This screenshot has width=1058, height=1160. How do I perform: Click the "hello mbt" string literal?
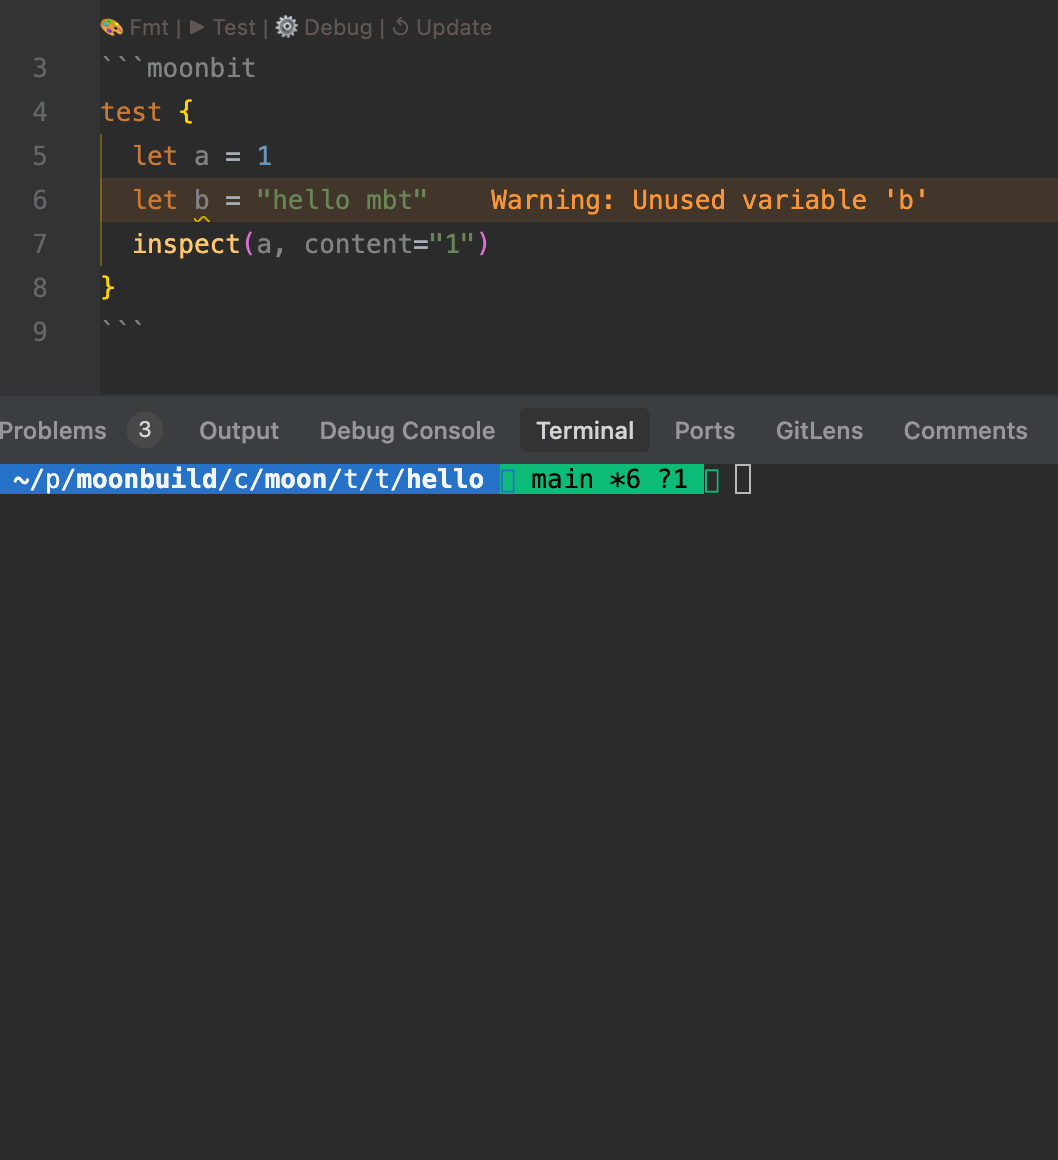click(x=341, y=200)
